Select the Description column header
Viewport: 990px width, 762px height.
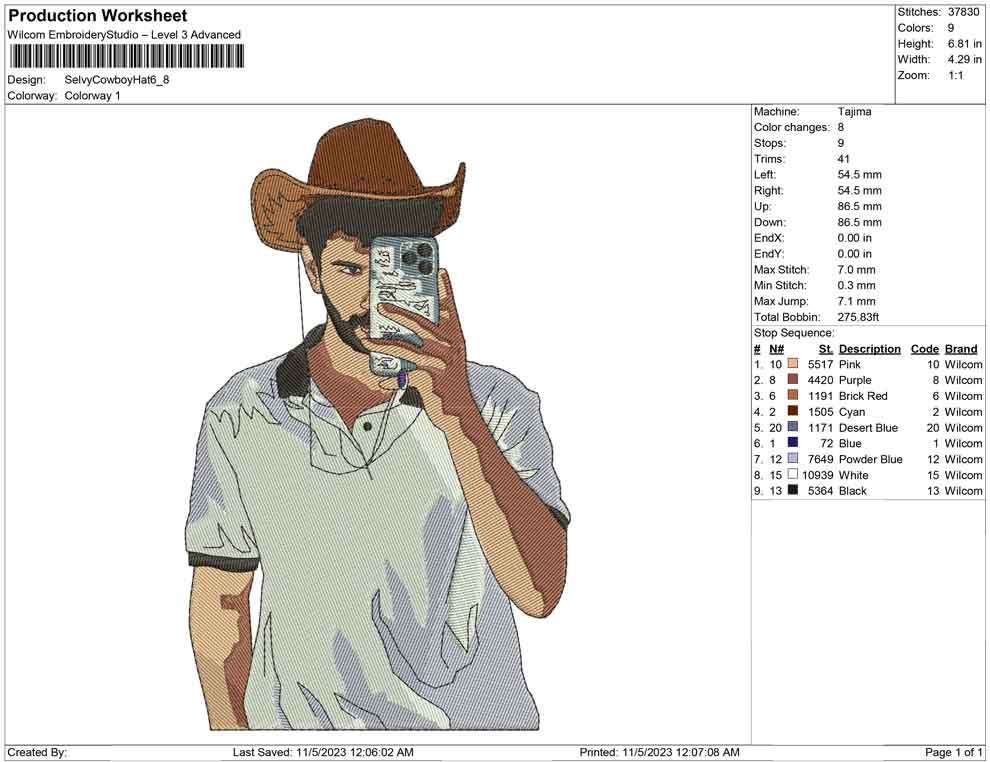click(x=870, y=348)
